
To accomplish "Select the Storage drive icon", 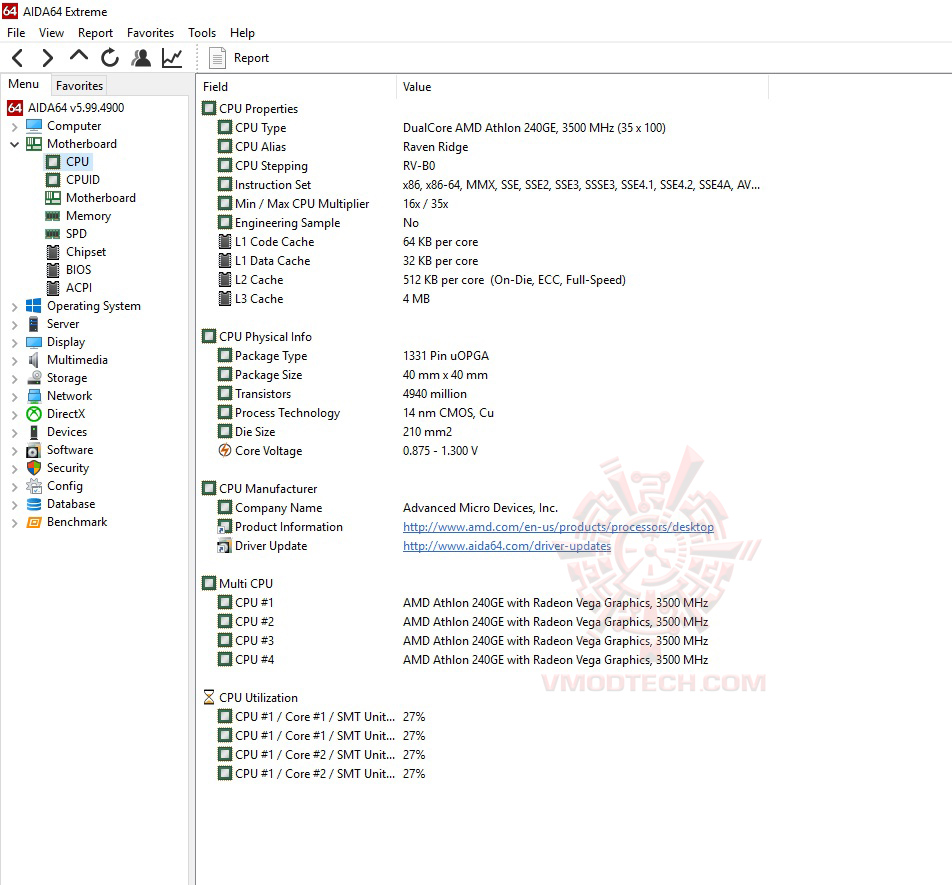I will pyautogui.click(x=34, y=378).
